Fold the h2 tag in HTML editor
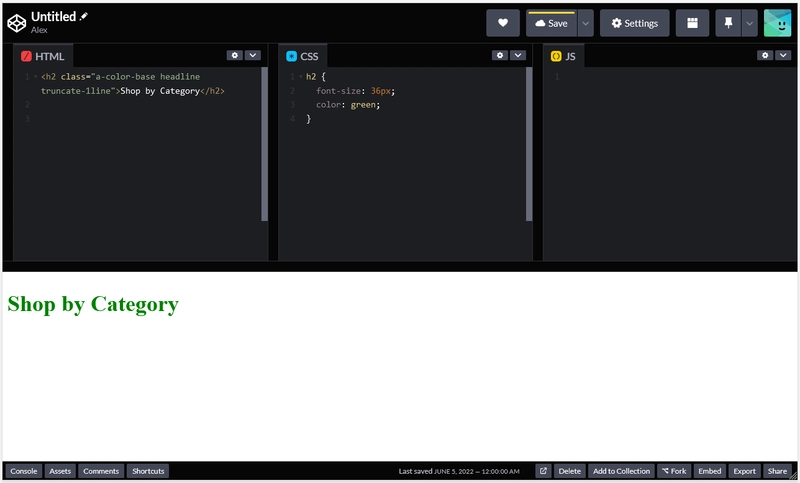Viewport: 800px width, 483px height. [35, 77]
